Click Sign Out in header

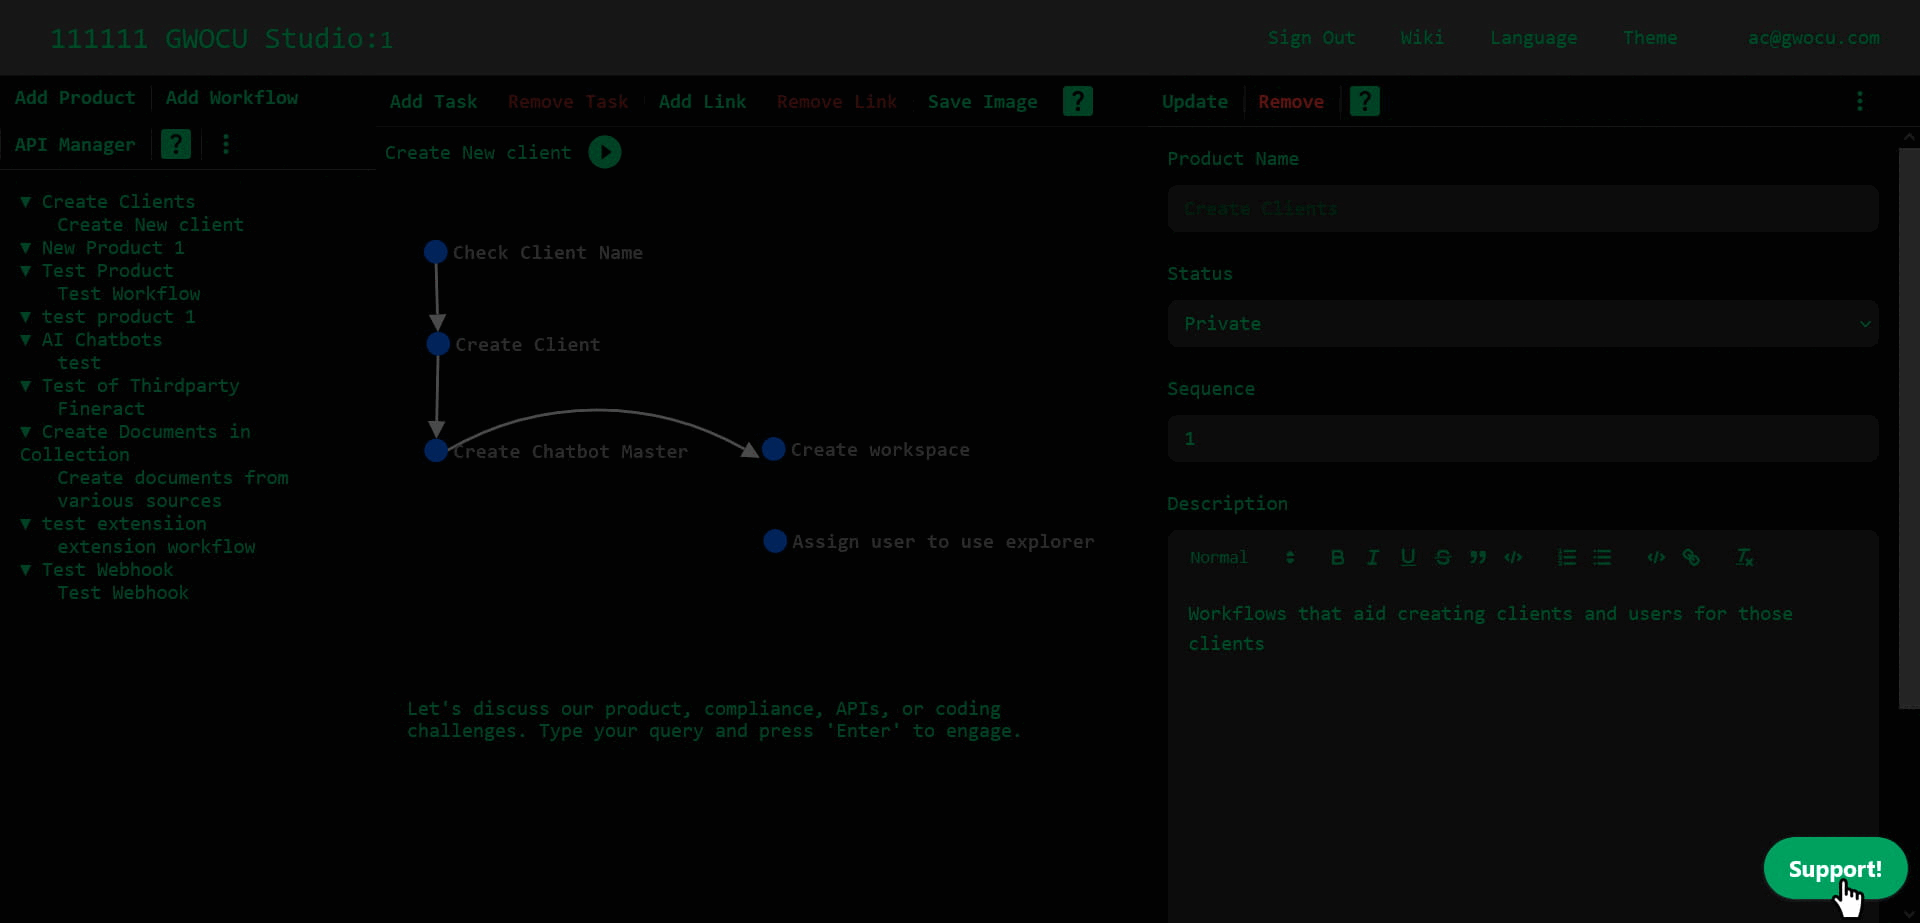tap(1311, 38)
